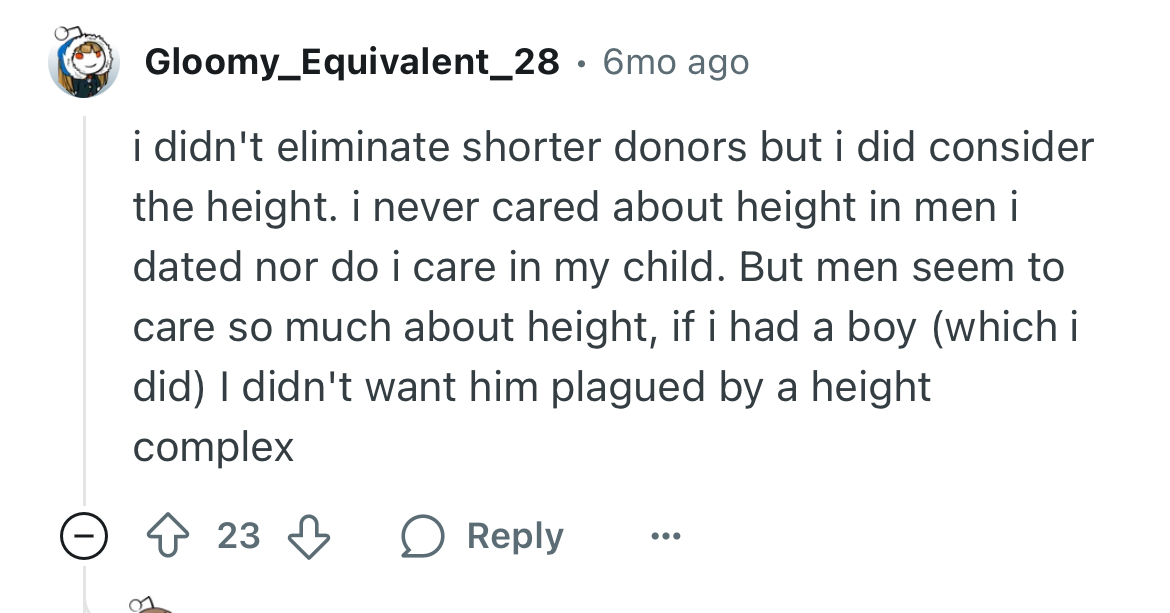This screenshot has width=1170, height=613.
Task: Collapse the comment thread with minus button
Action: (84, 535)
